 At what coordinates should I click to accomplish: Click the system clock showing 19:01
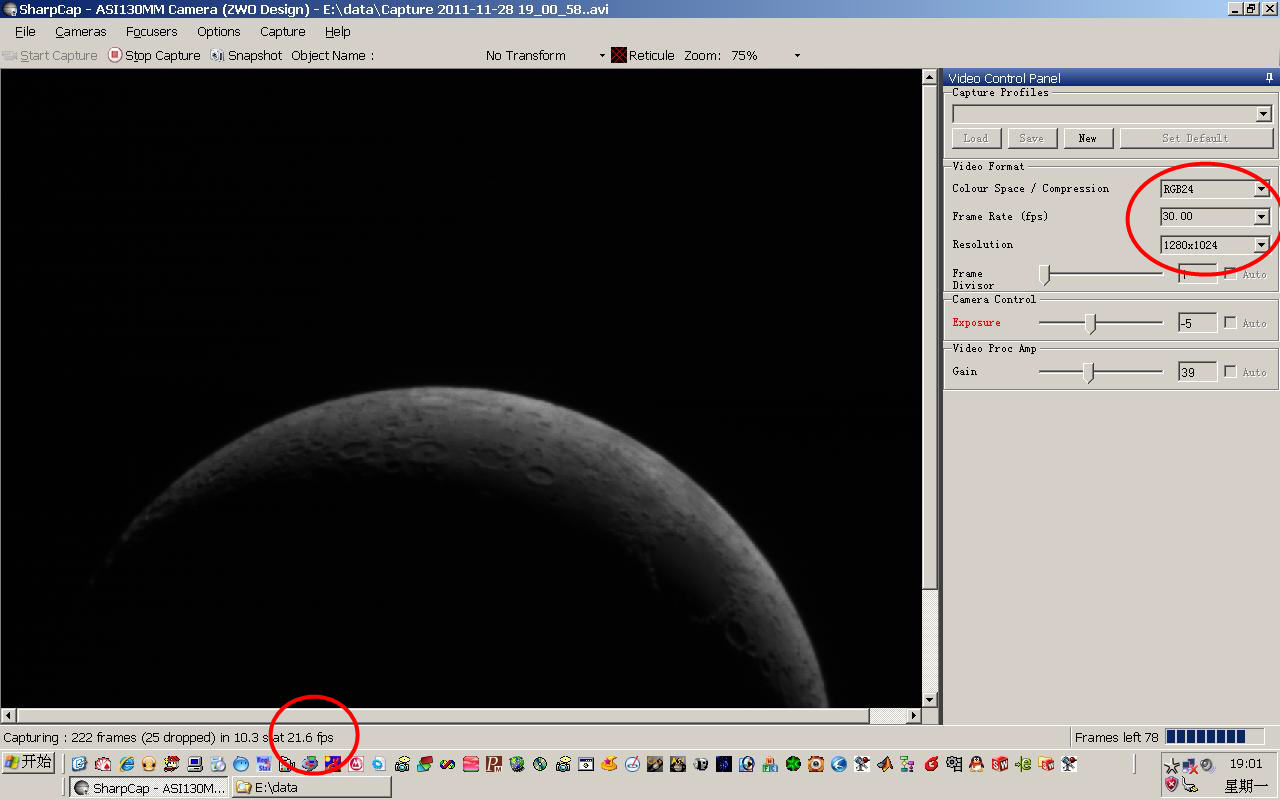[x=1245, y=764]
